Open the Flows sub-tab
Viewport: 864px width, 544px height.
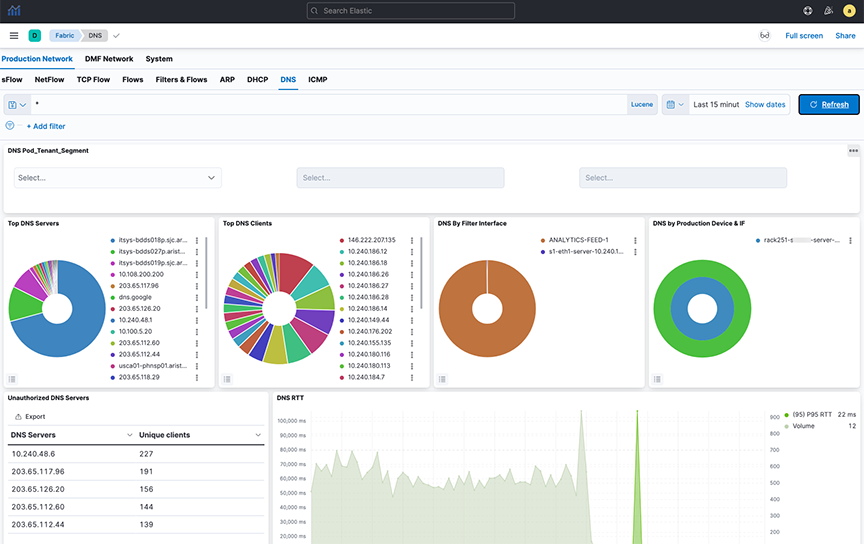click(x=133, y=80)
